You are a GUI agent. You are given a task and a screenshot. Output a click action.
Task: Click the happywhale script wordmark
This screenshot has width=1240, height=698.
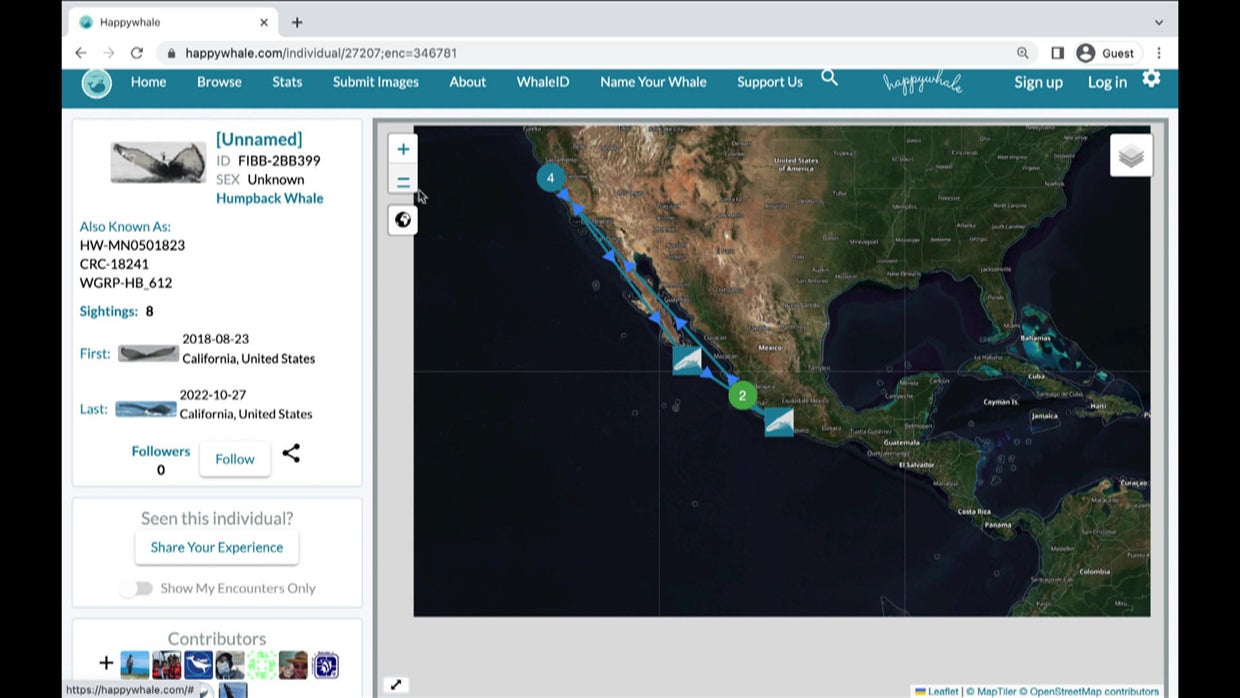coord(923,83)
